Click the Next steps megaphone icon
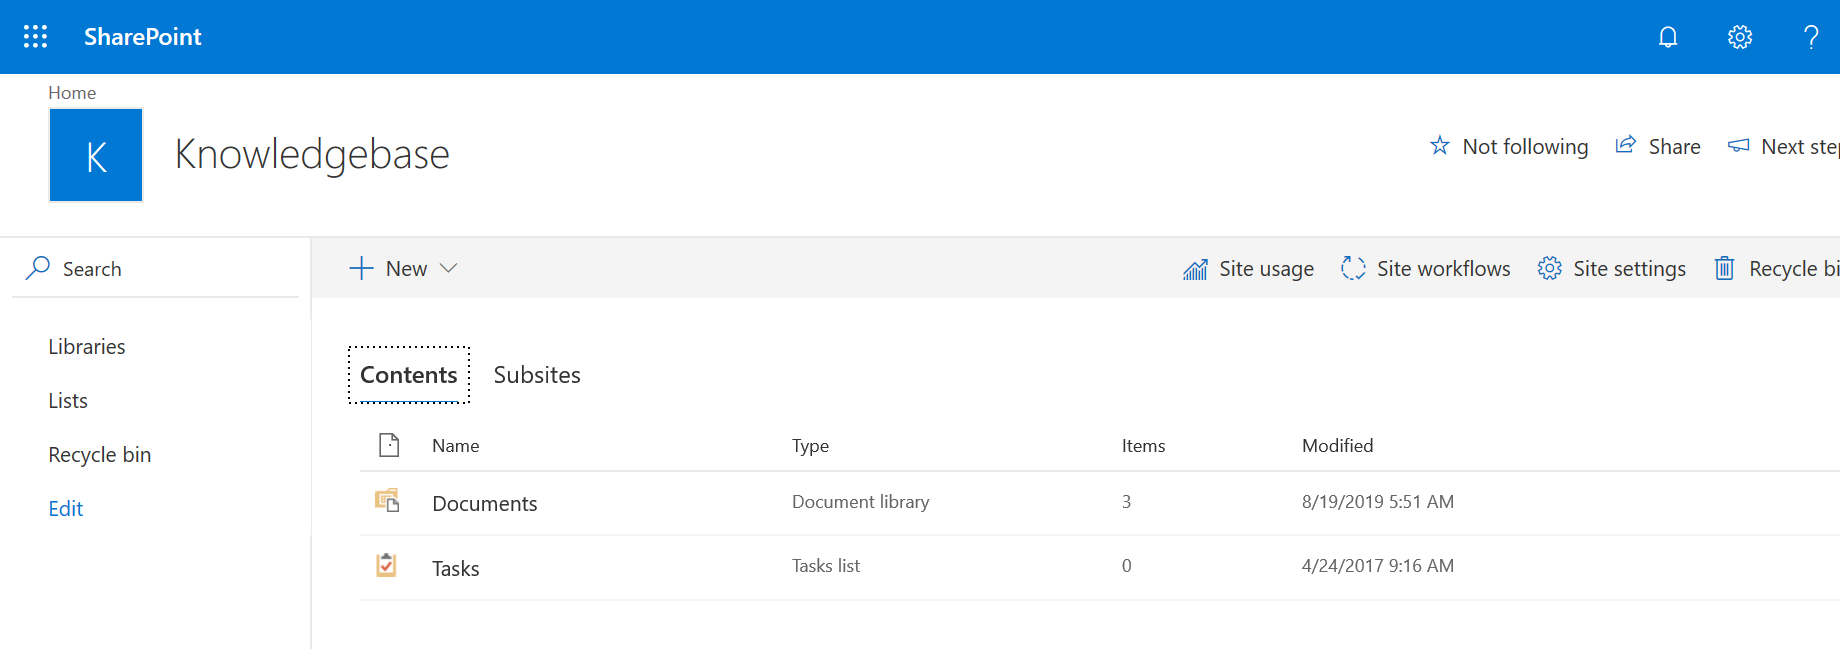The height and width of the screenshot is (649, 1840). pos(1739,146)
